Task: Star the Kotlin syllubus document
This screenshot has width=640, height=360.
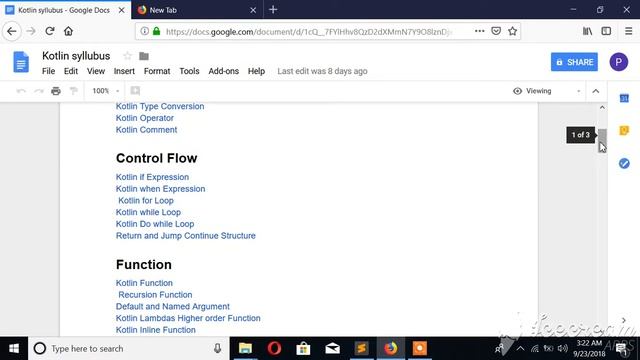Action: (127, 56)
